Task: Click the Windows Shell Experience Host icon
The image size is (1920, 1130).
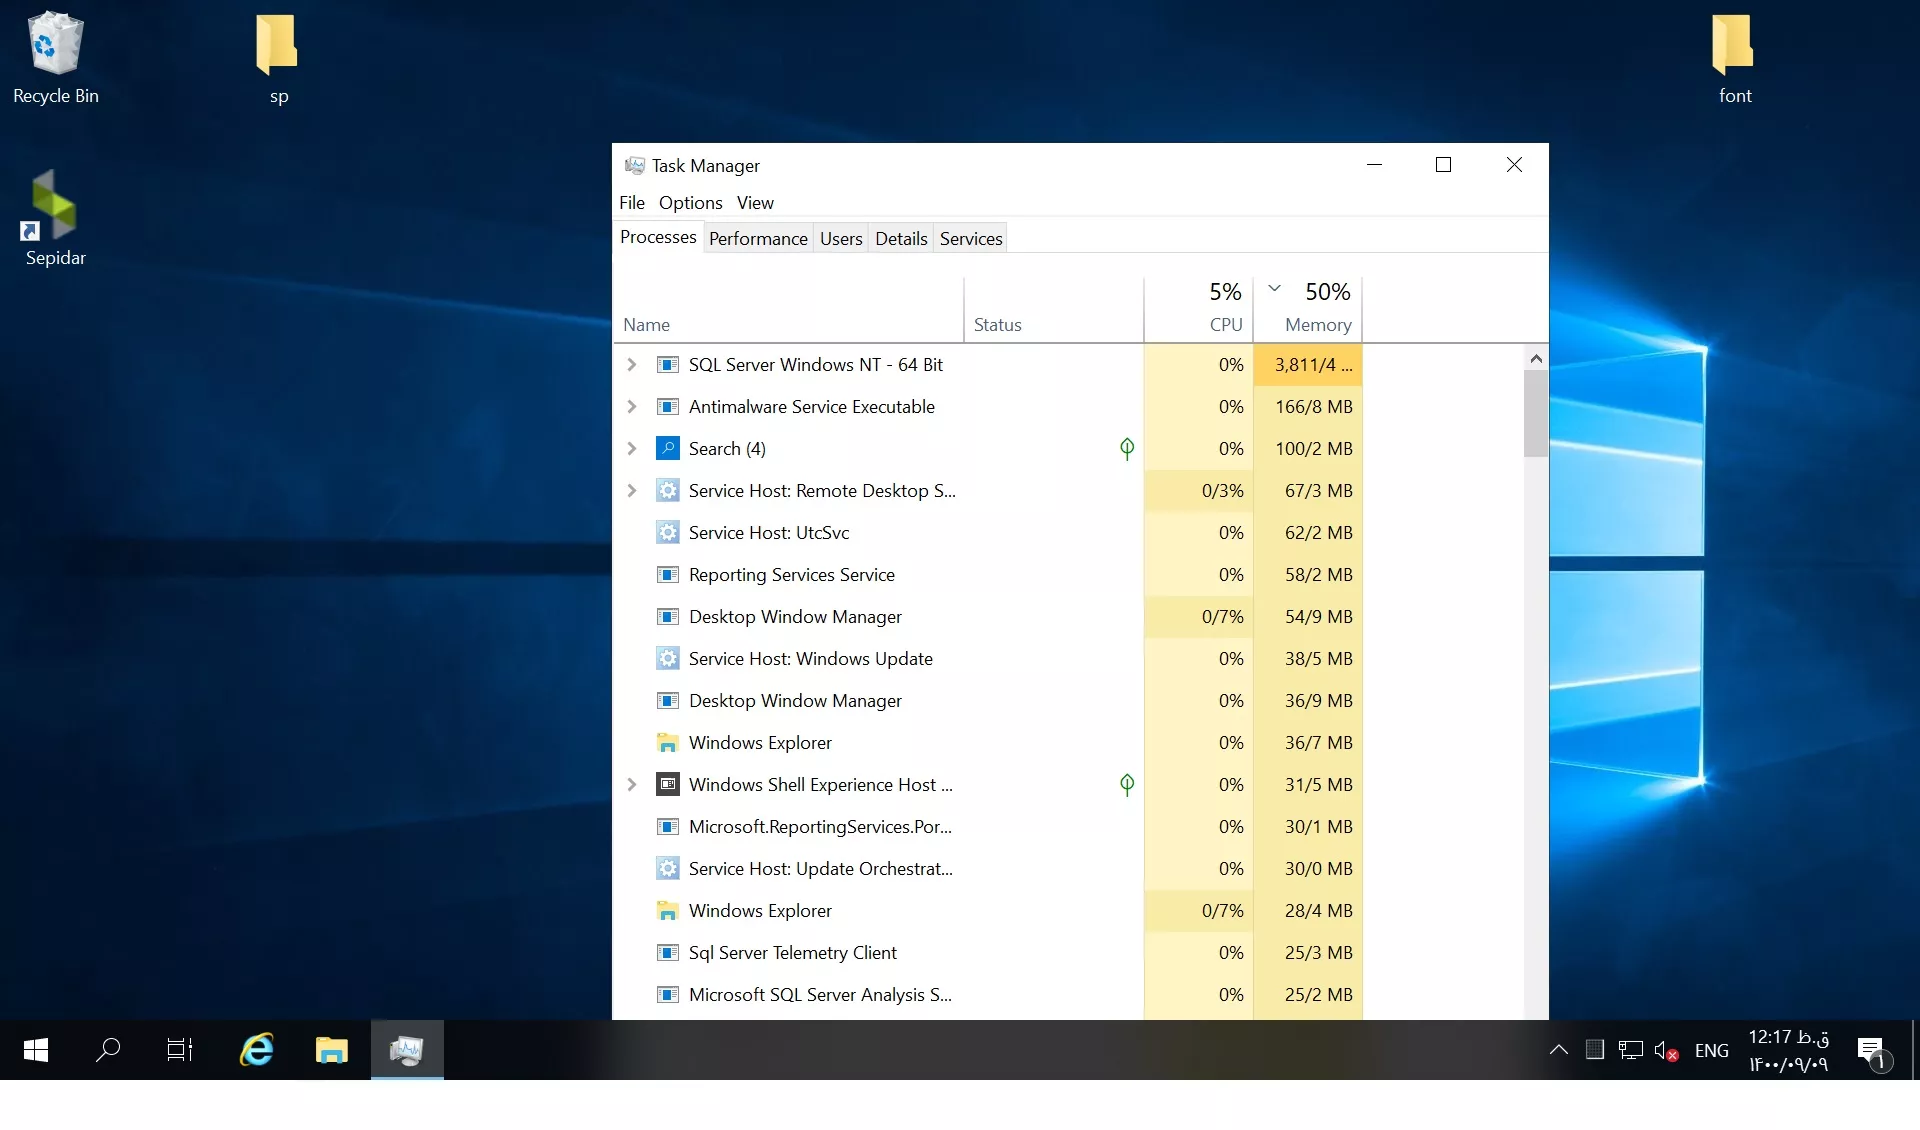Action: tap(667, 785)
